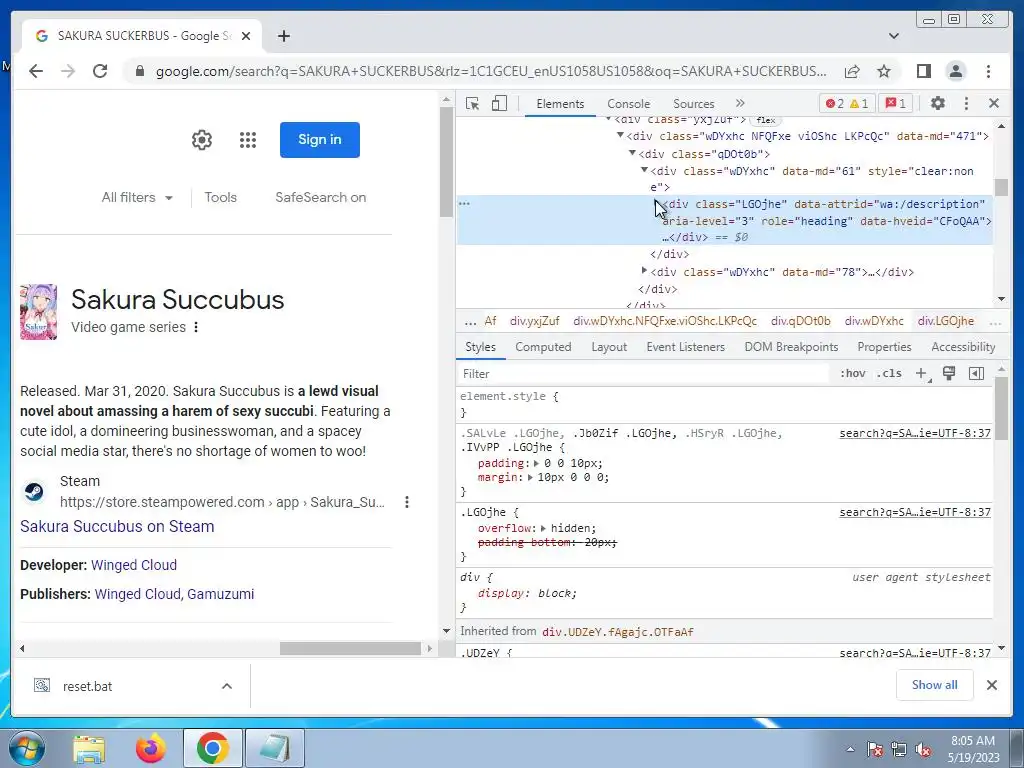1024x768 pixels.
Task: Expand the LGOjhe description div node
Action: pyautogui.click(x=657, y=204)
